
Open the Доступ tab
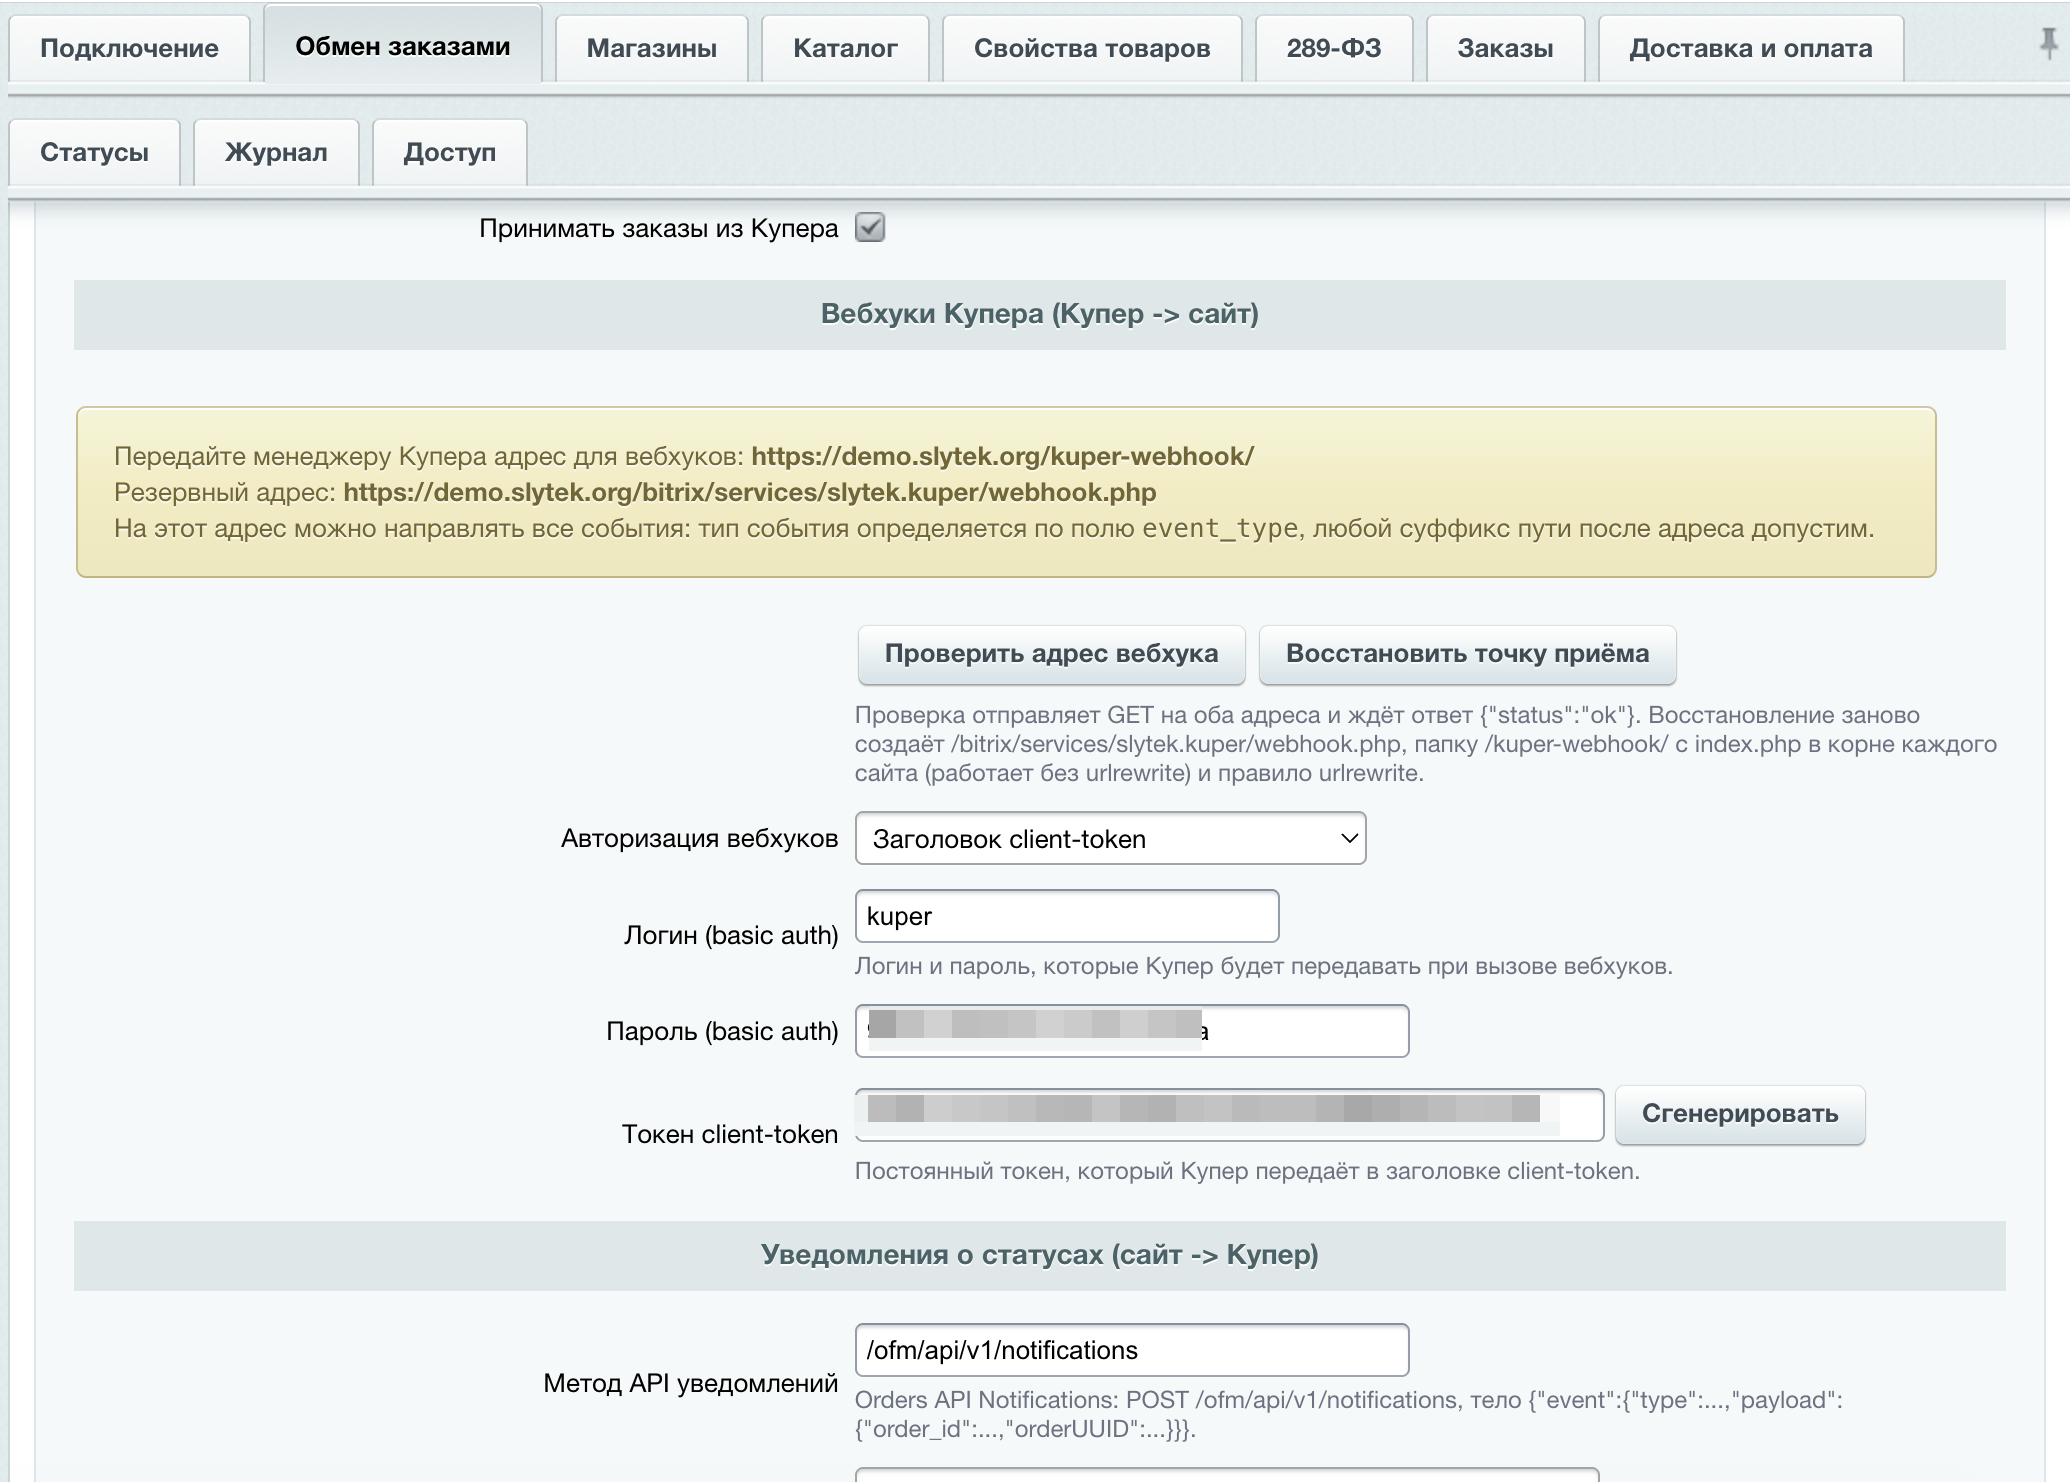click(x=449, y=152)
